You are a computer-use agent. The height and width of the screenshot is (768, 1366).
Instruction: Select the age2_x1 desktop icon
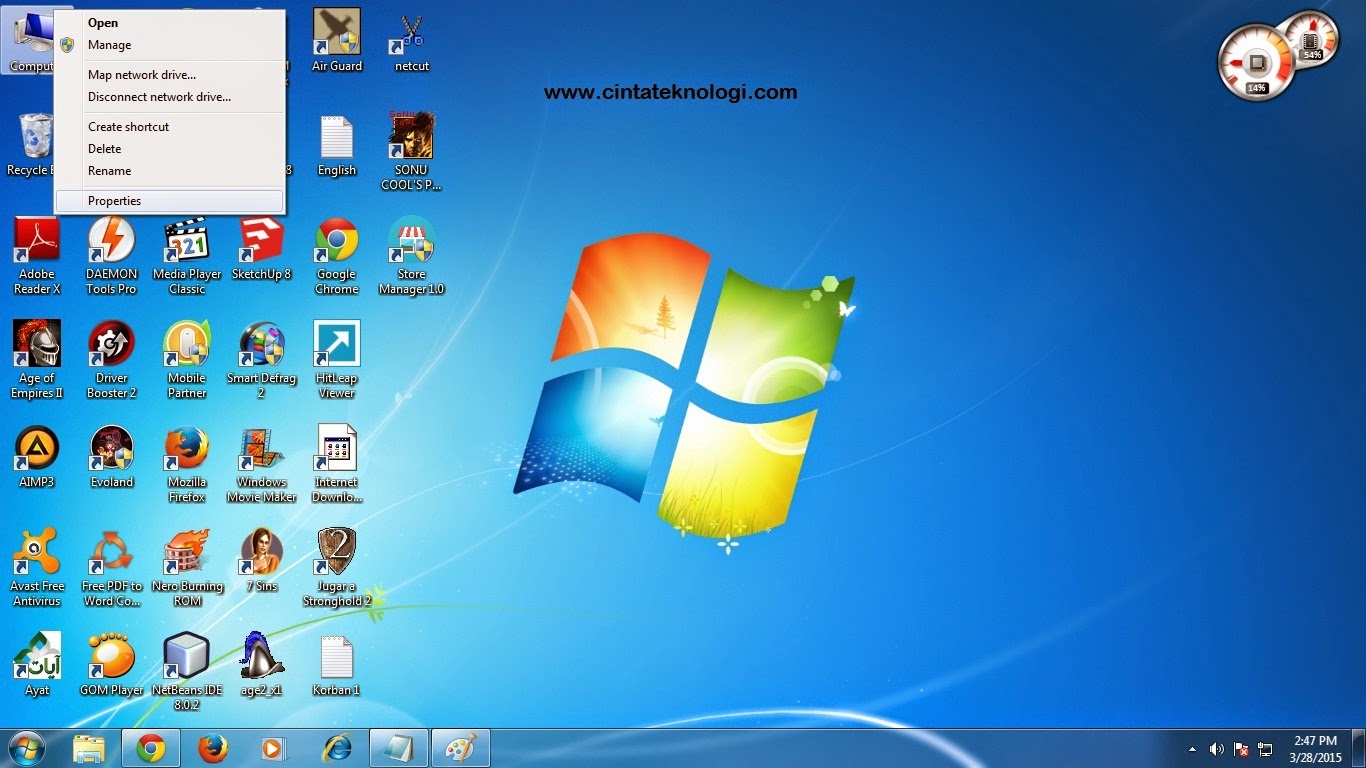[262, 665]
